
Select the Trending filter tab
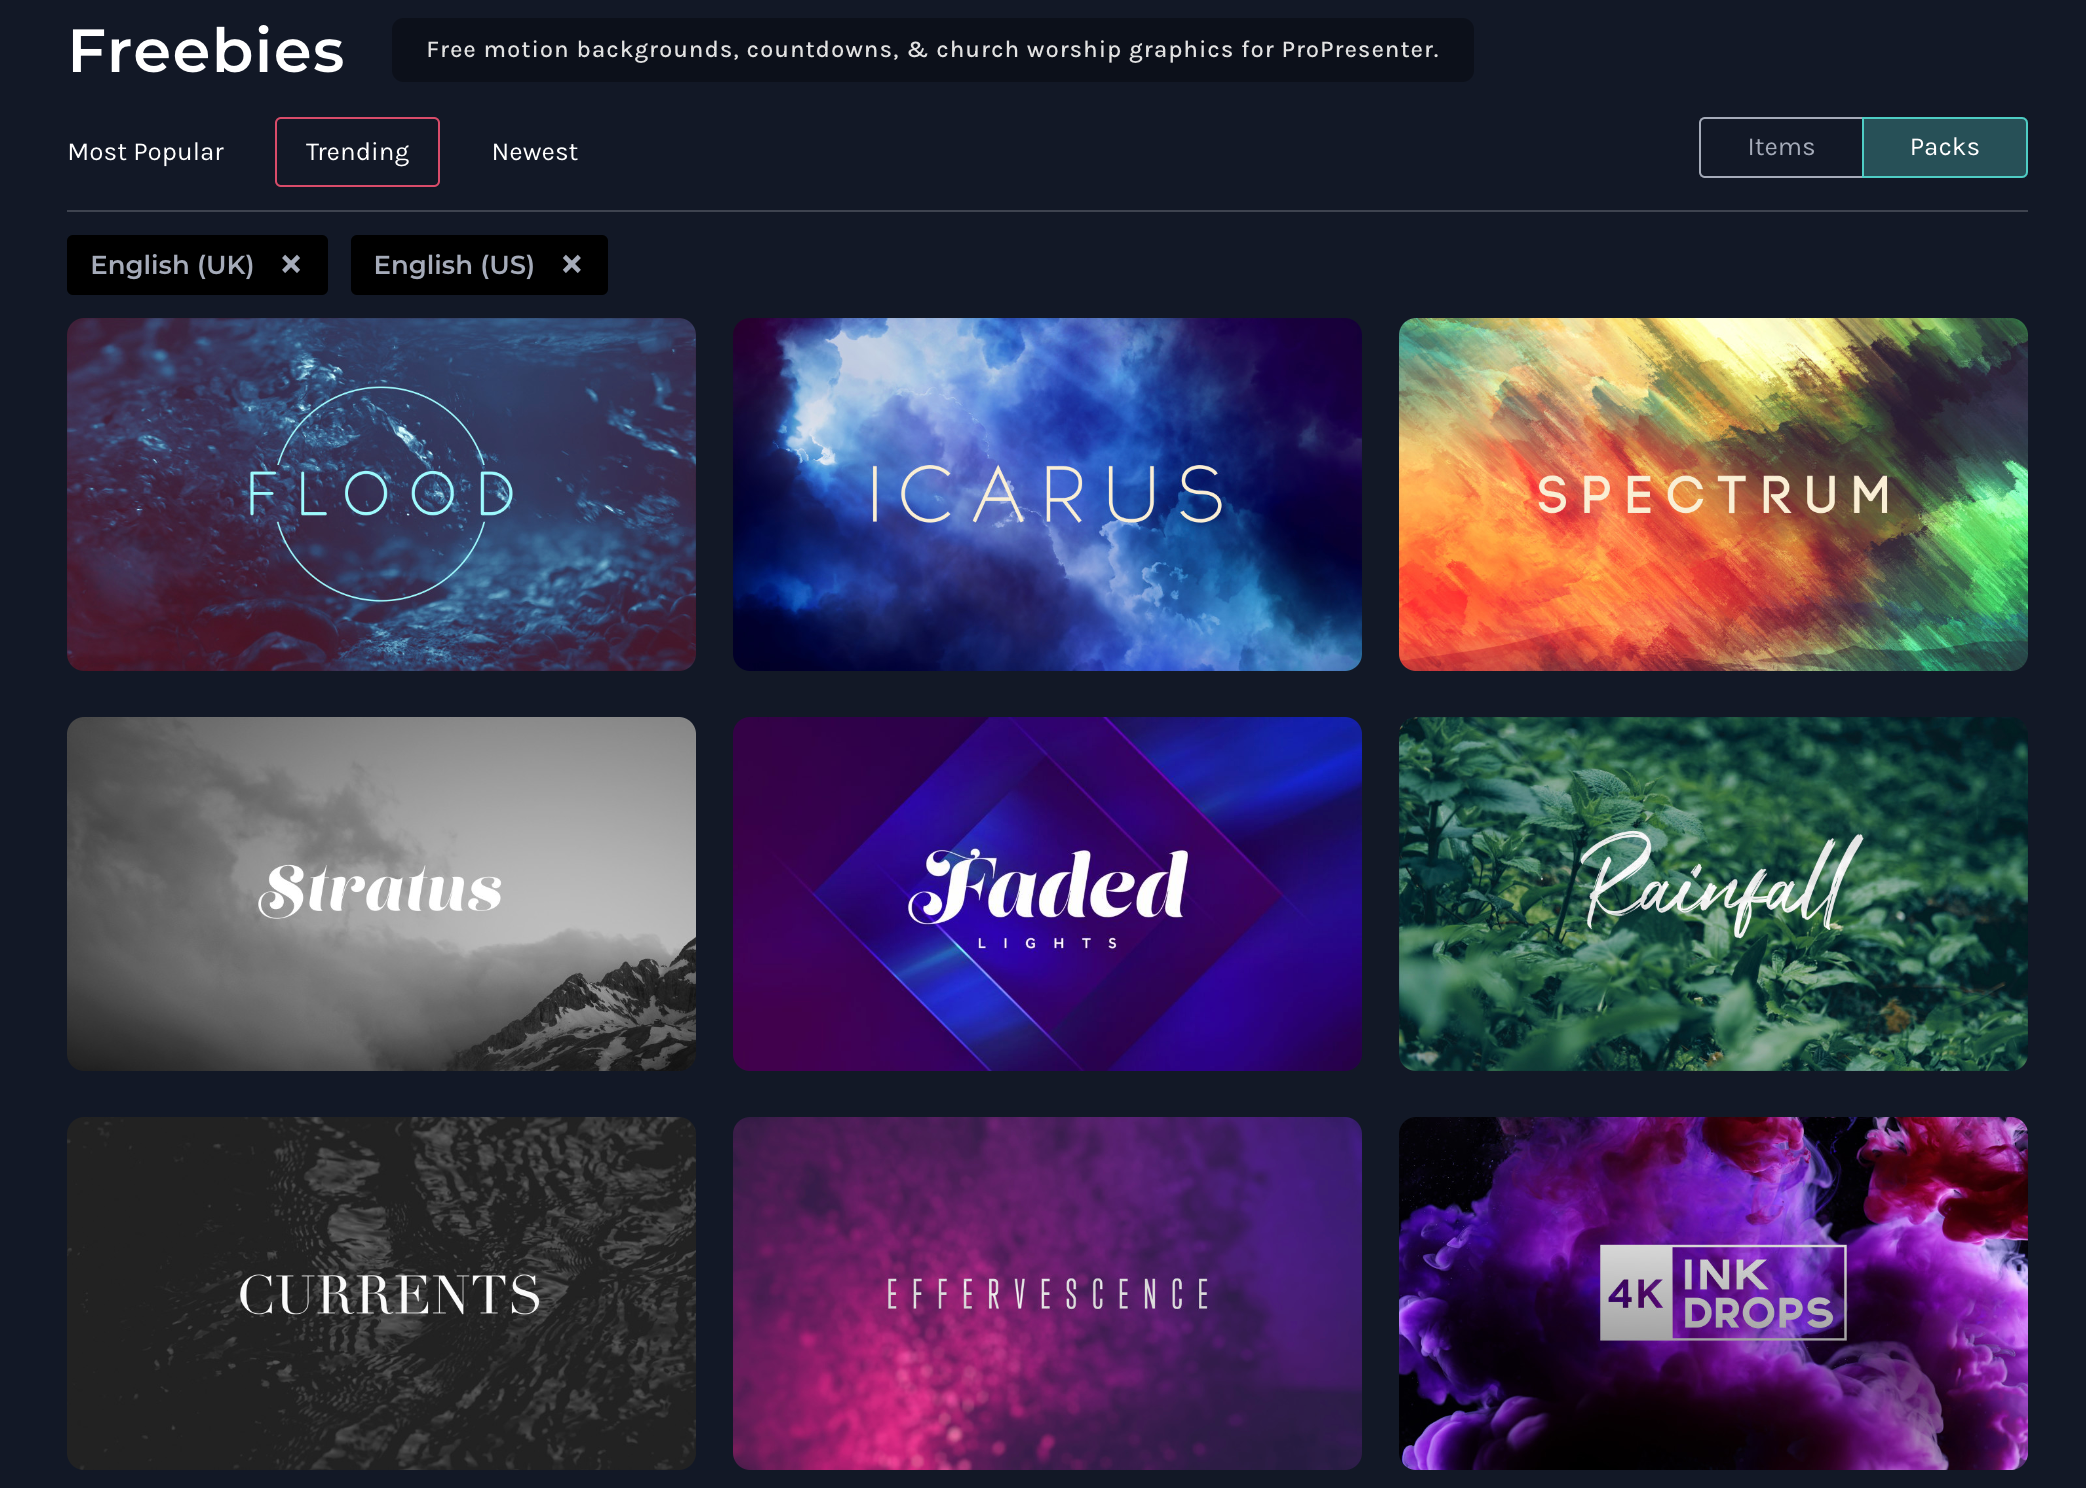click(357, 151)
